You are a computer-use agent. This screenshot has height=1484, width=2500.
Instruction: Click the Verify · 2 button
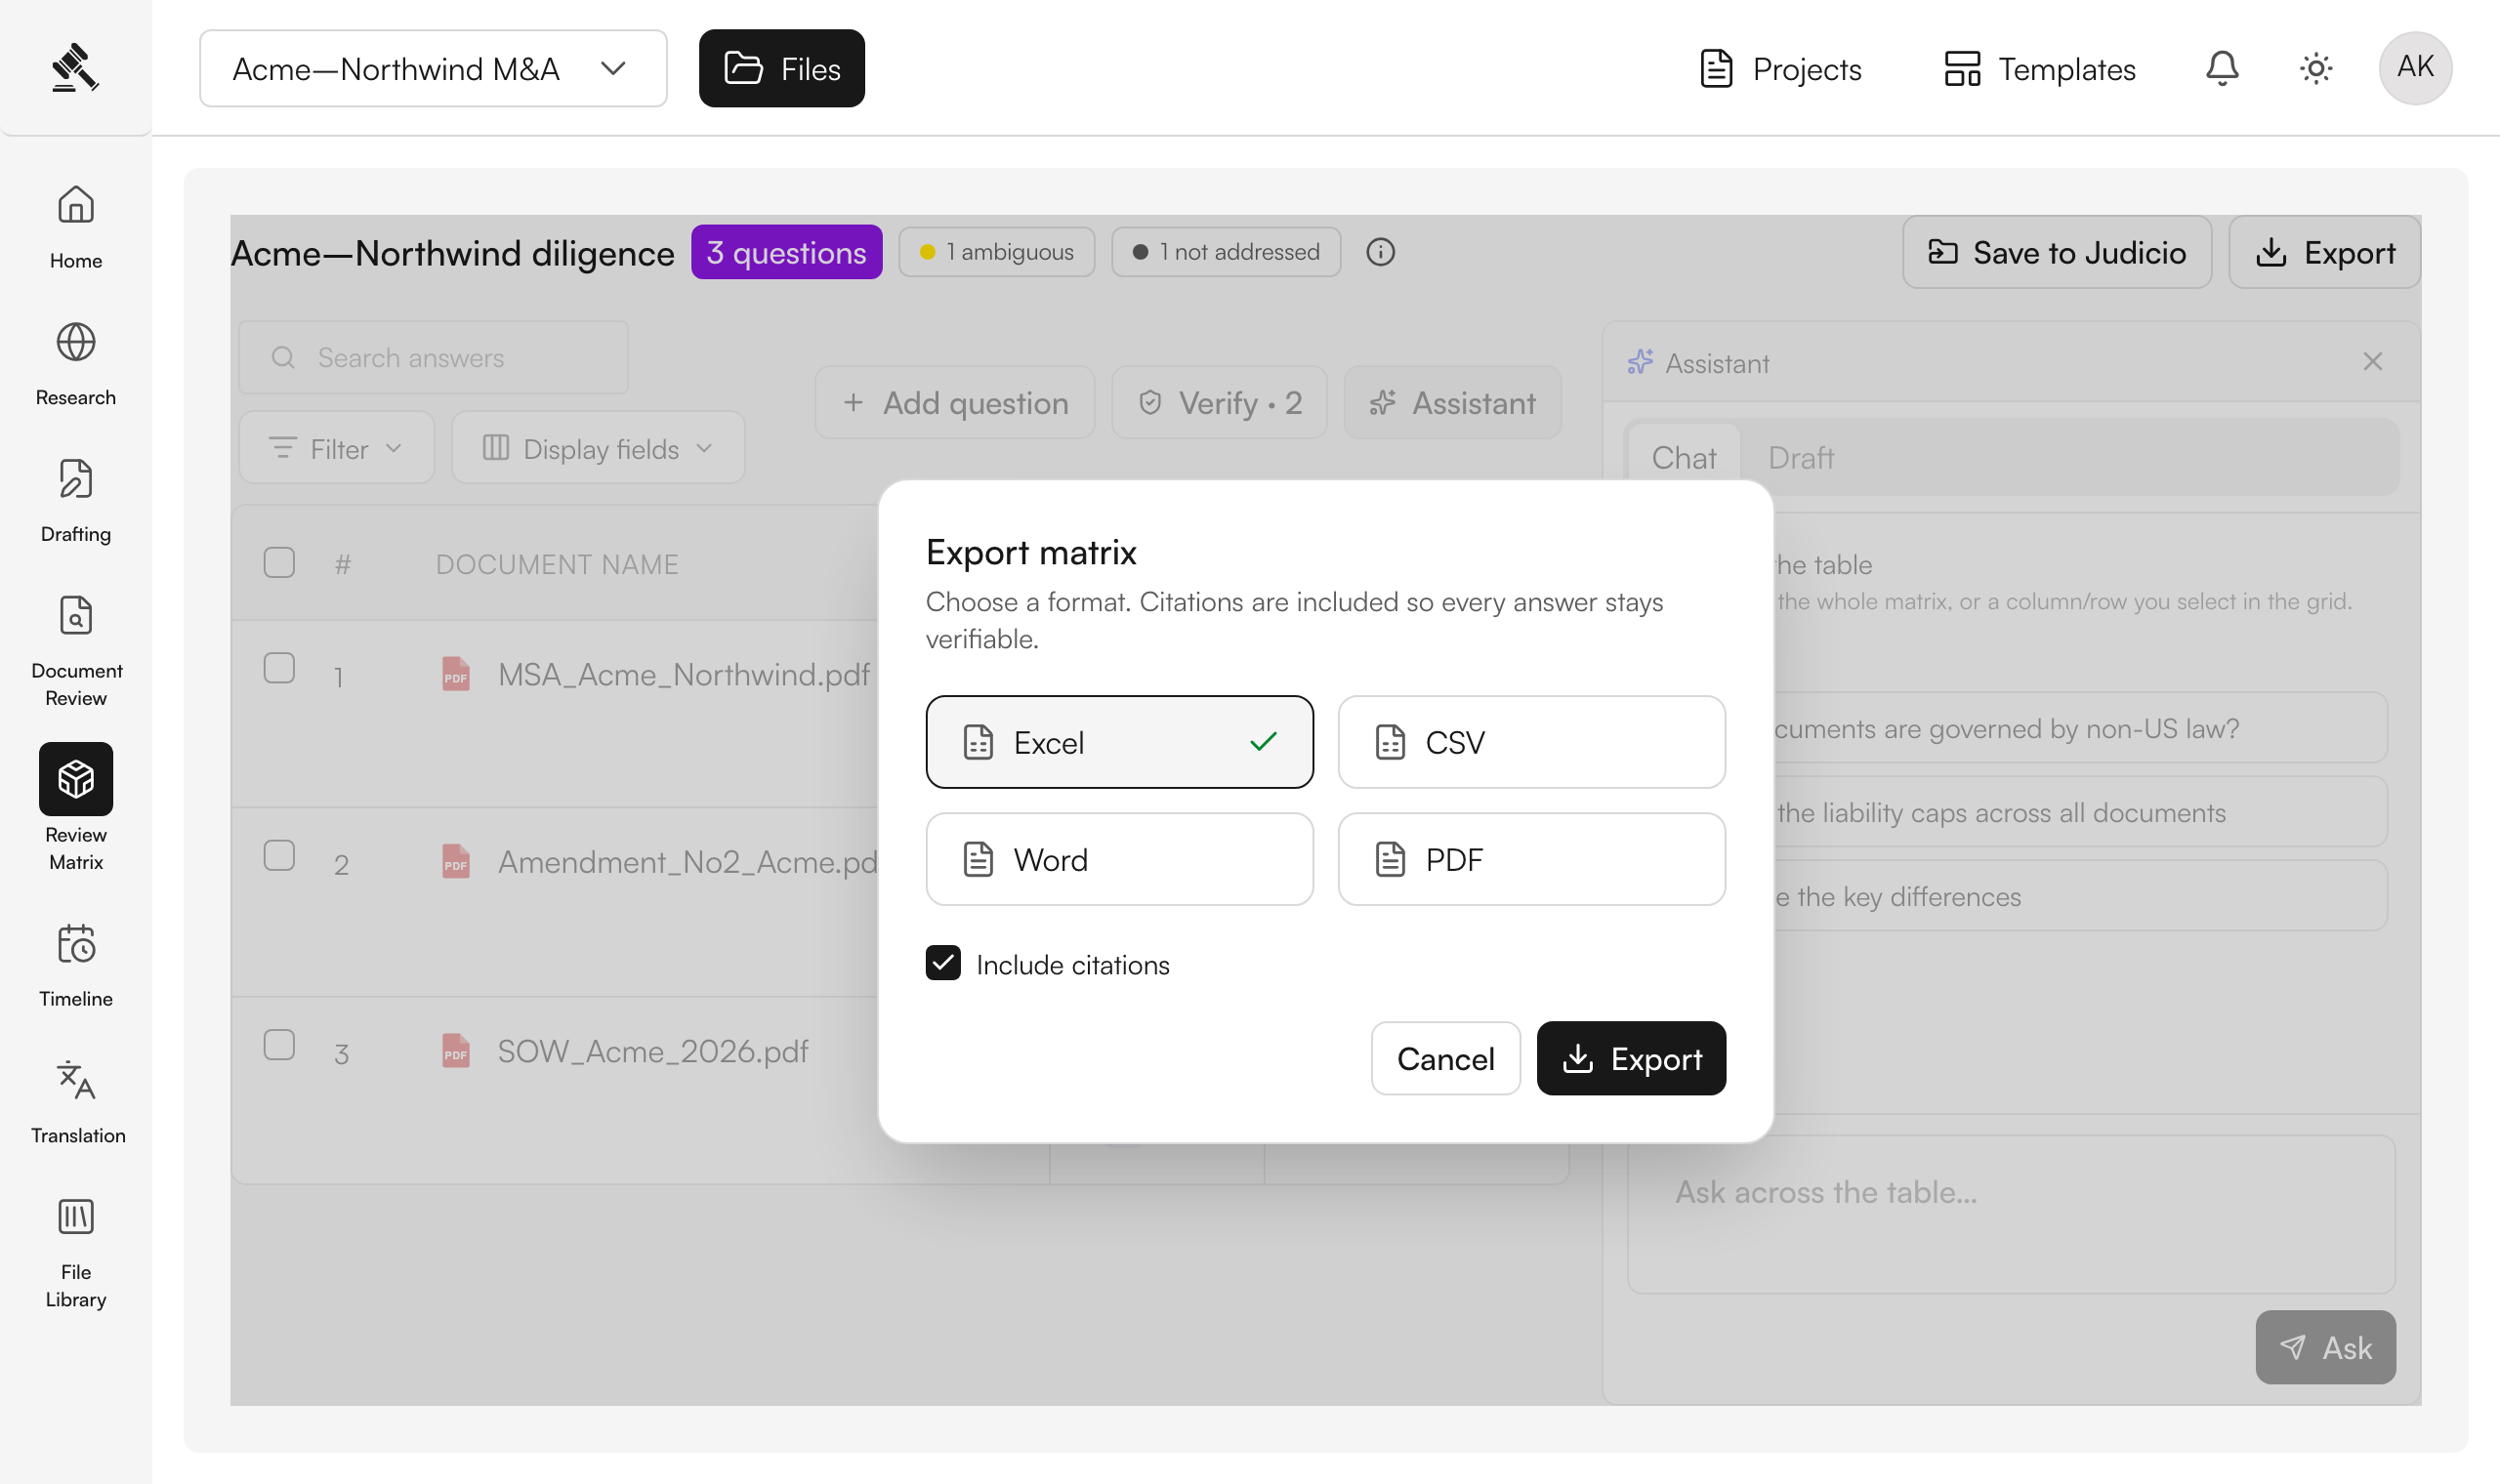click(x=1219, y=402)
